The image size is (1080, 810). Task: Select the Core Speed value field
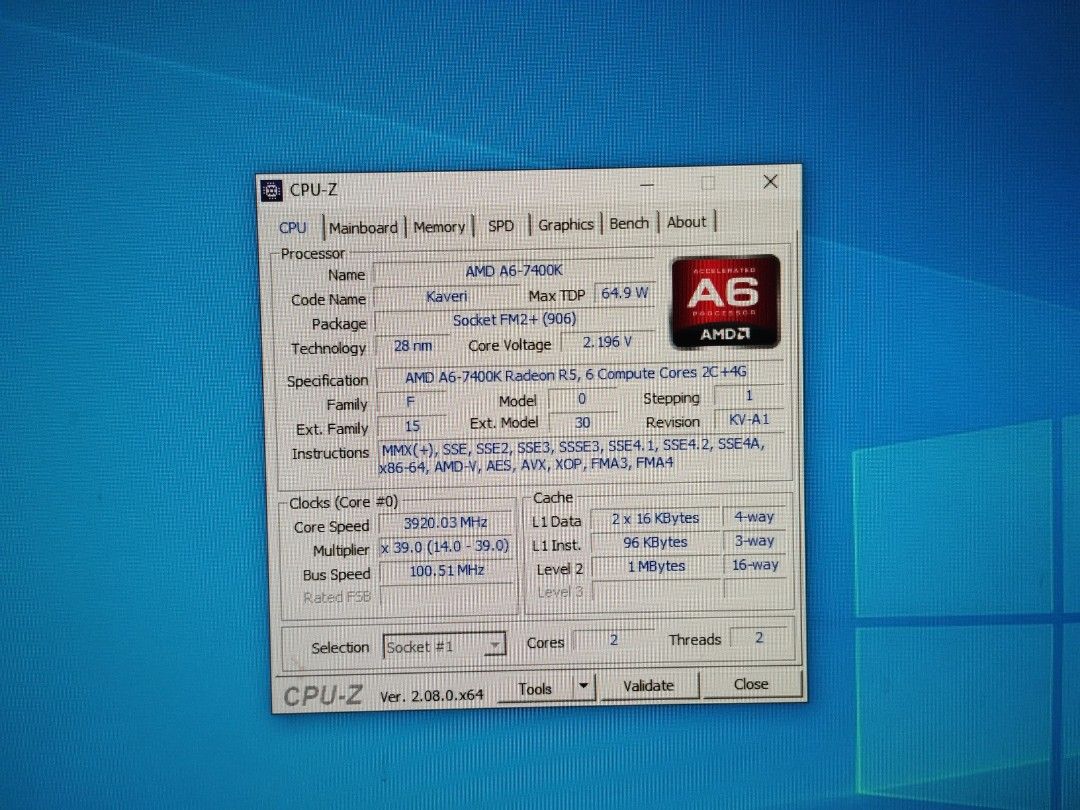[446, 522]
